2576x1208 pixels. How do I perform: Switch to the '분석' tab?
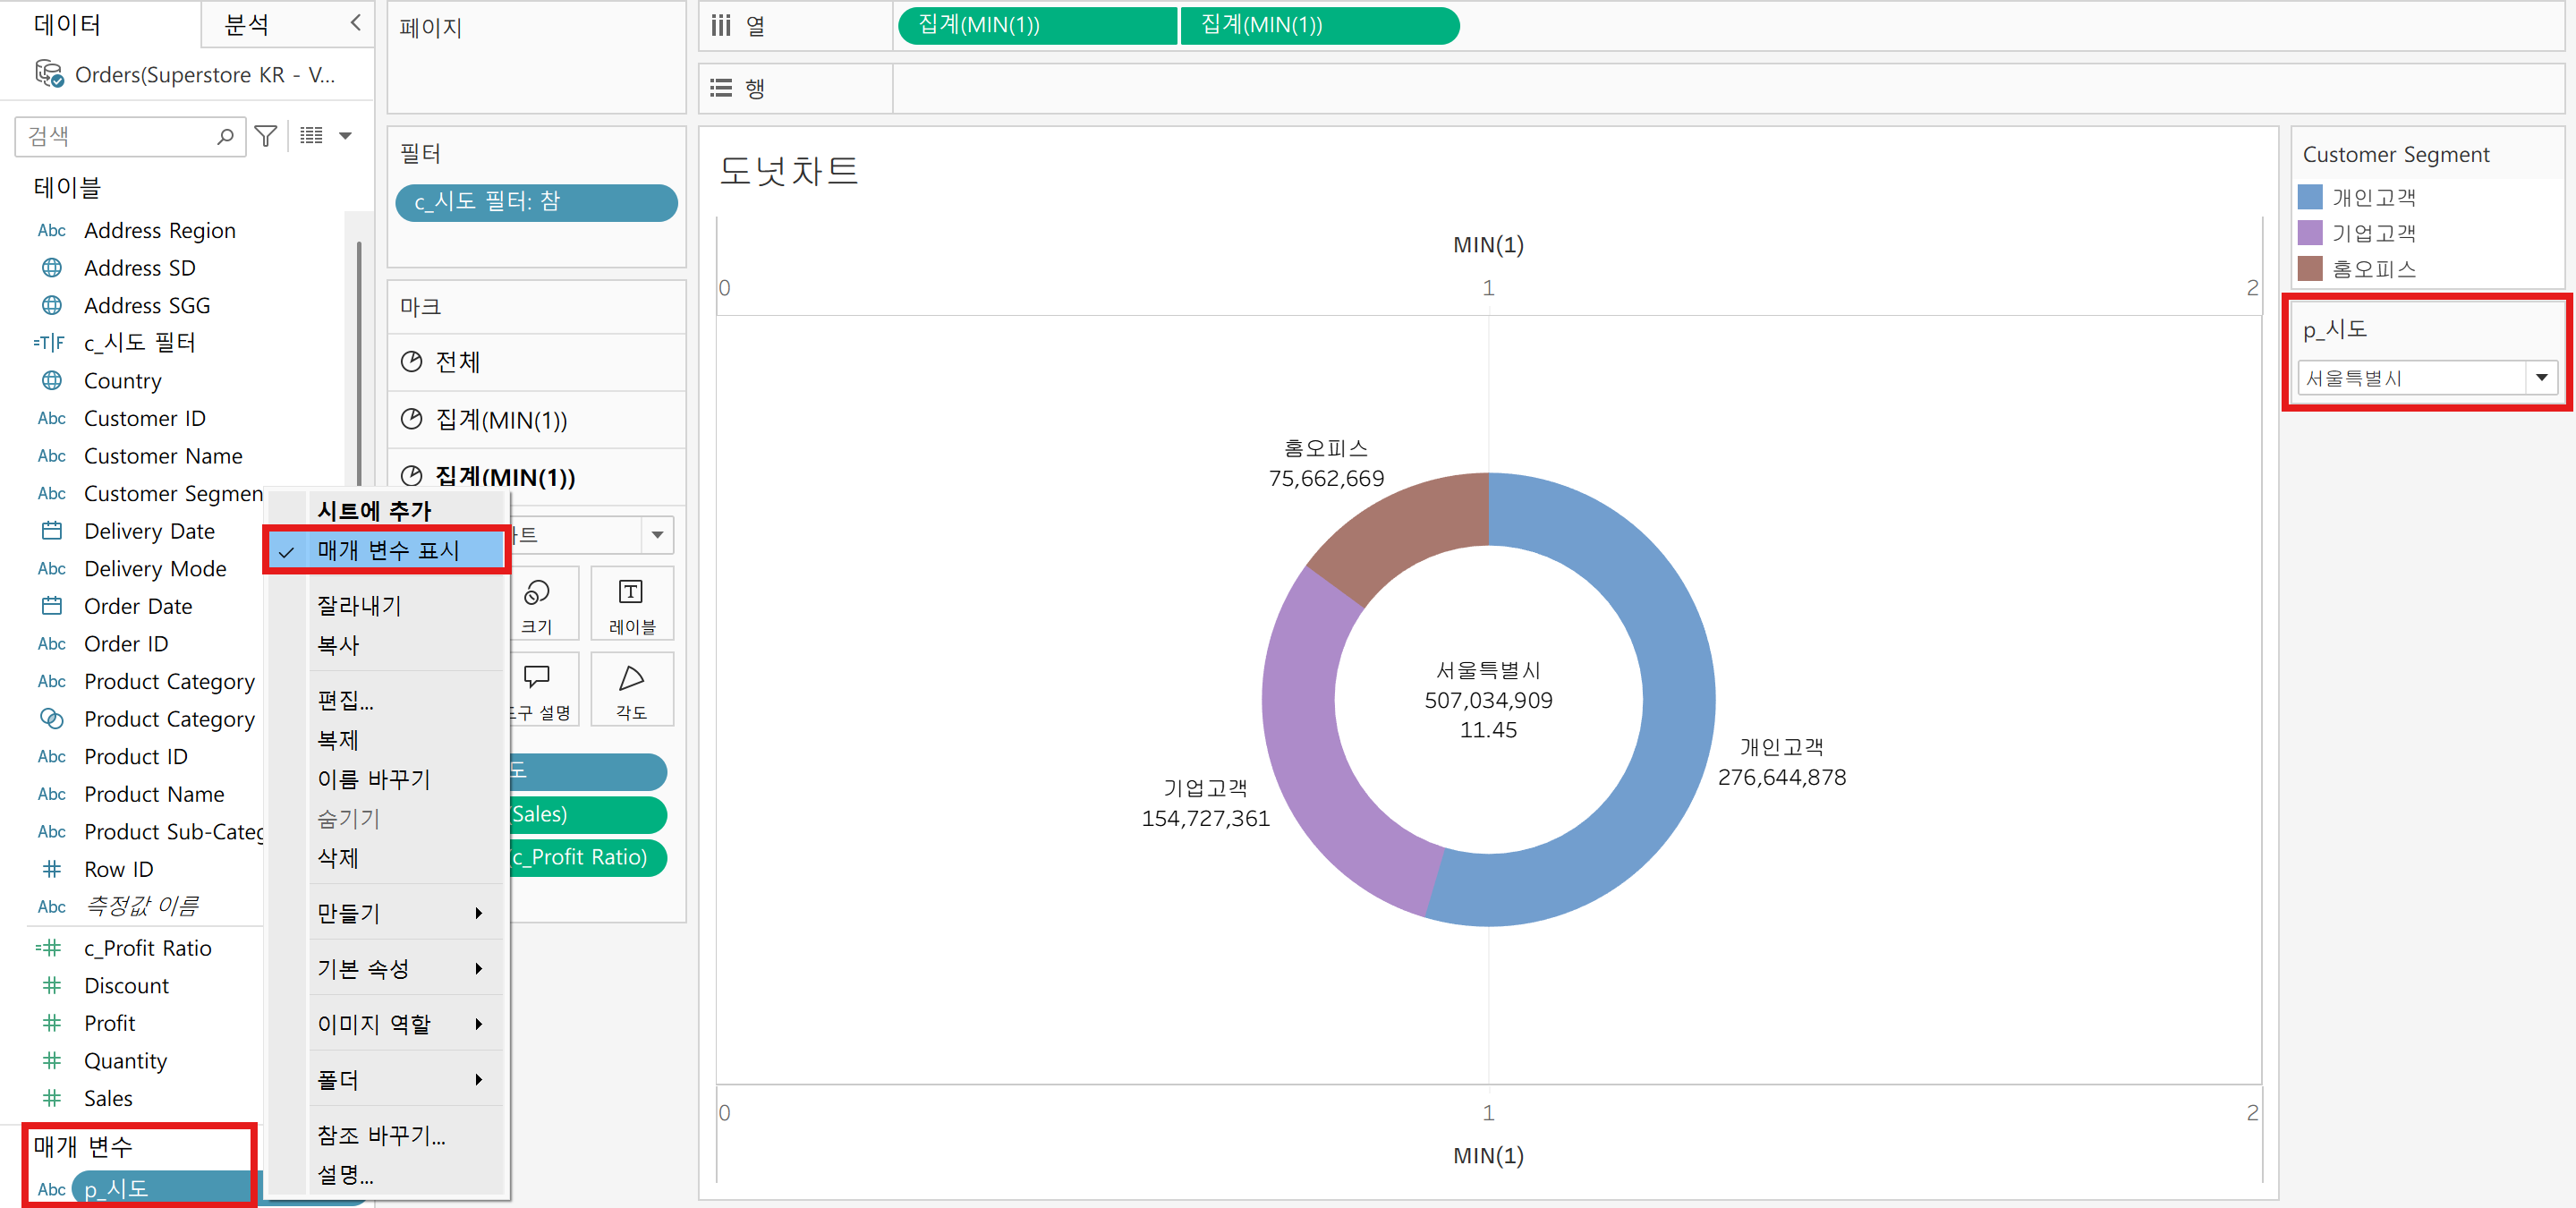247,25
